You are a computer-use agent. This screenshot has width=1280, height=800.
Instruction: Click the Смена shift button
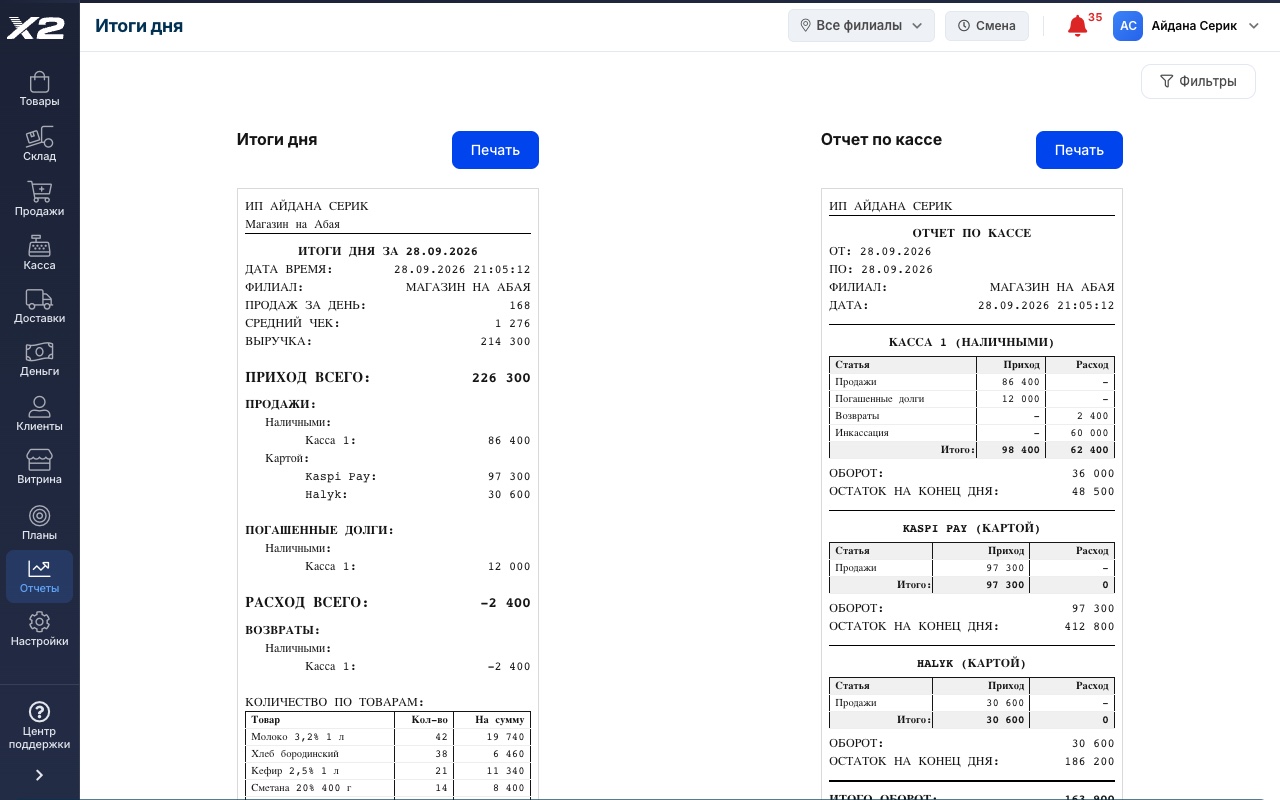tap(987, 26)
